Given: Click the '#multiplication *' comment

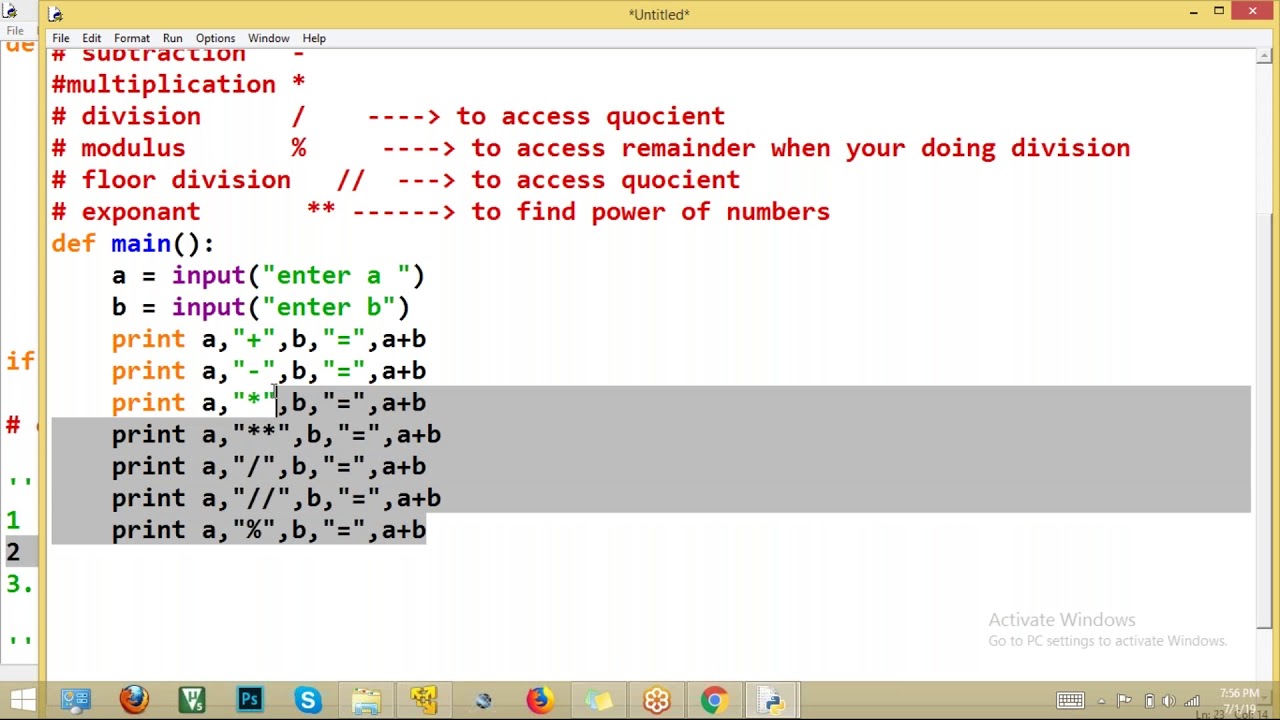Looking at the screenshot, I should click(x=178, y=85).
